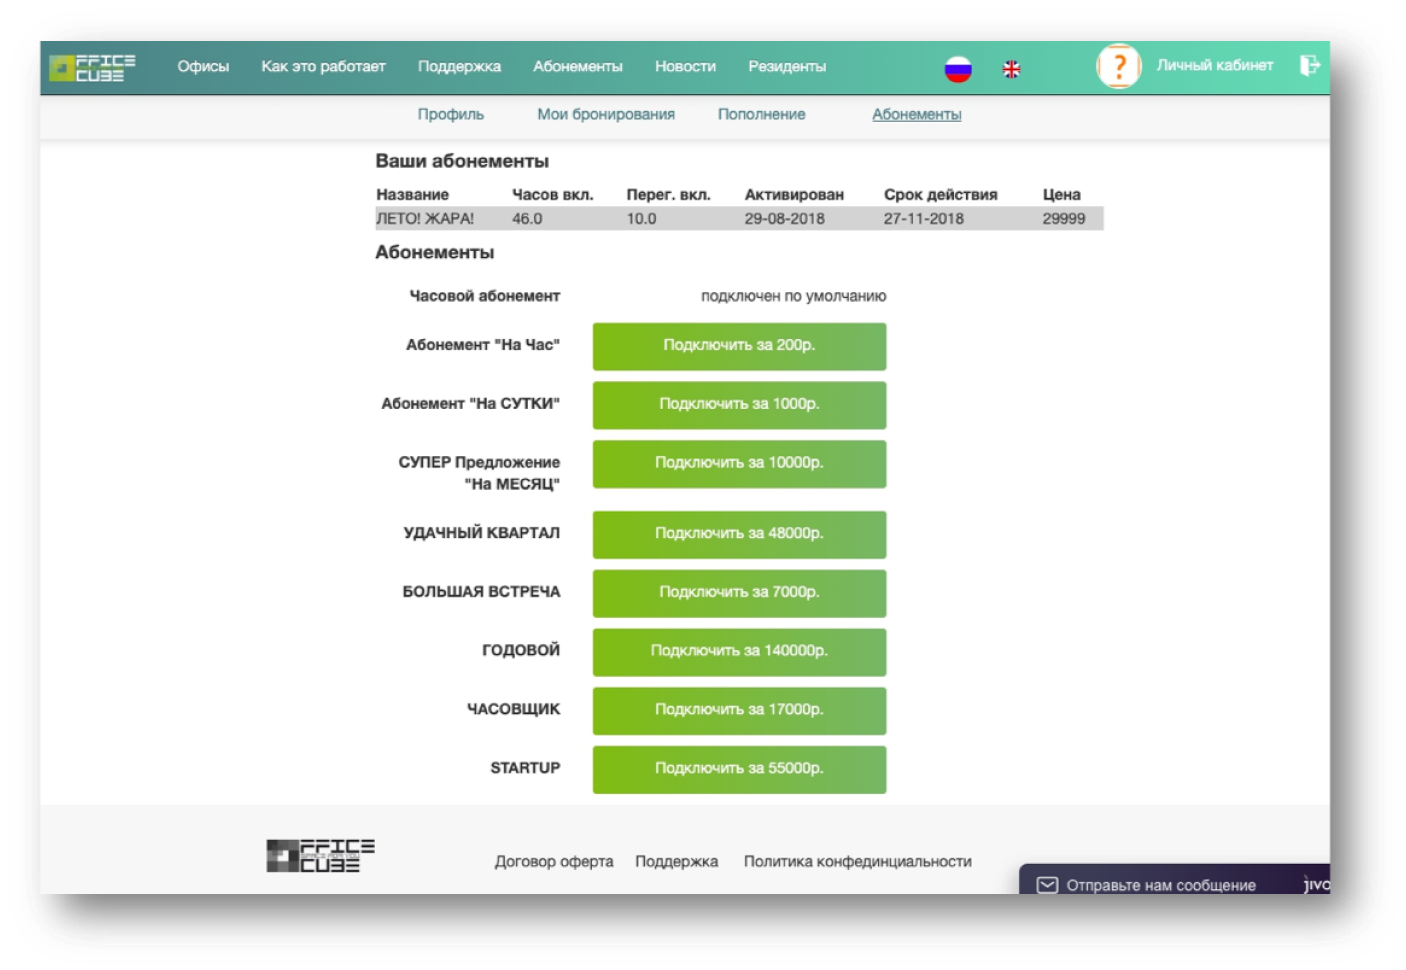
Task: Switch language to Russian flag
Action: coord(958,69)
